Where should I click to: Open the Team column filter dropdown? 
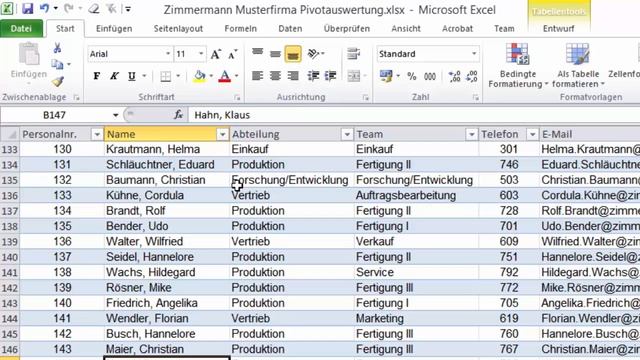point(471,134)
